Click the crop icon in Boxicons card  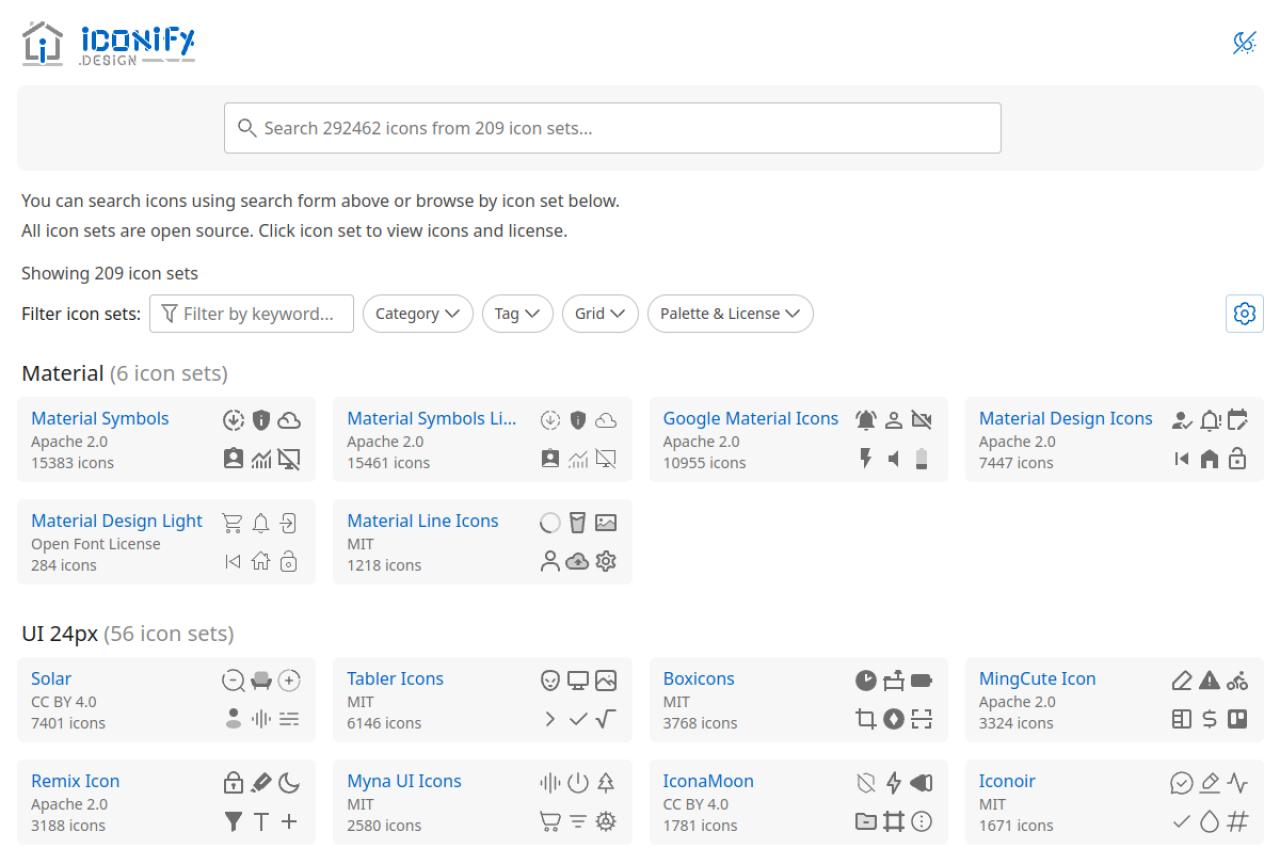866,718
